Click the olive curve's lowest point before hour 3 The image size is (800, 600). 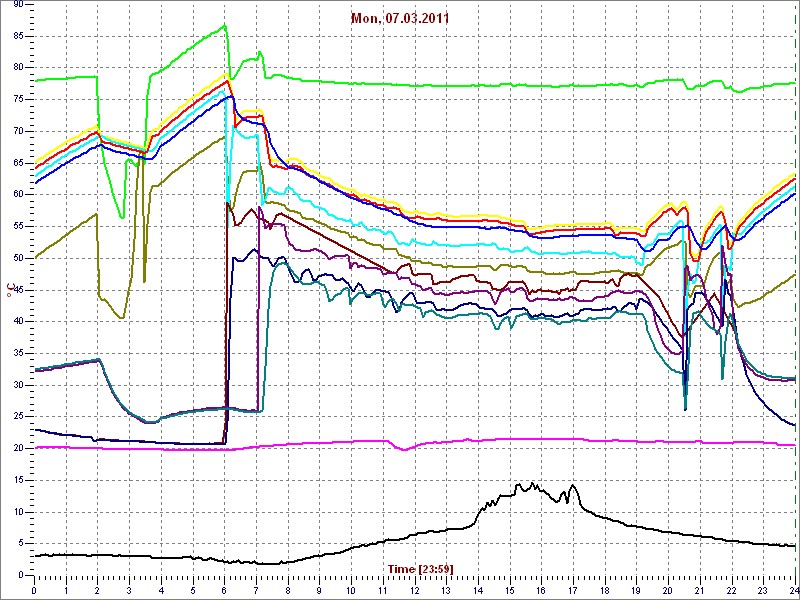(x=122, y=318)
